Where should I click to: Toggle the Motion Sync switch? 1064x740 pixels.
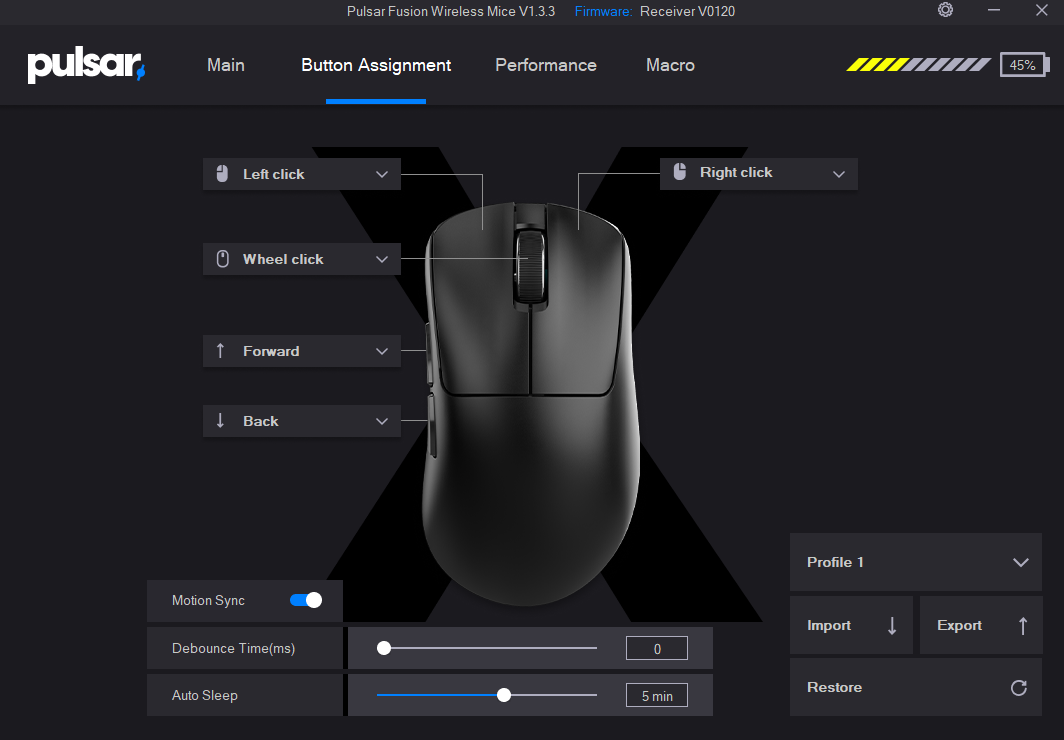tap(306, 600)
